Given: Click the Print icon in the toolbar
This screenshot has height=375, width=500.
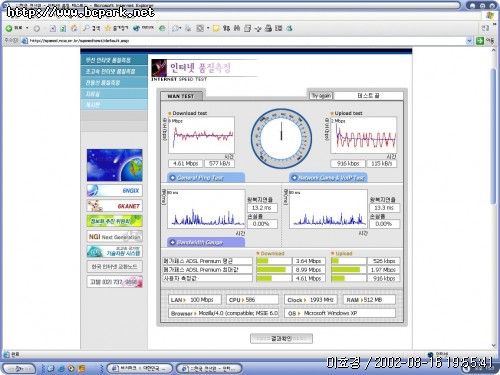Looking at the screenshot, I should point(268,29).
